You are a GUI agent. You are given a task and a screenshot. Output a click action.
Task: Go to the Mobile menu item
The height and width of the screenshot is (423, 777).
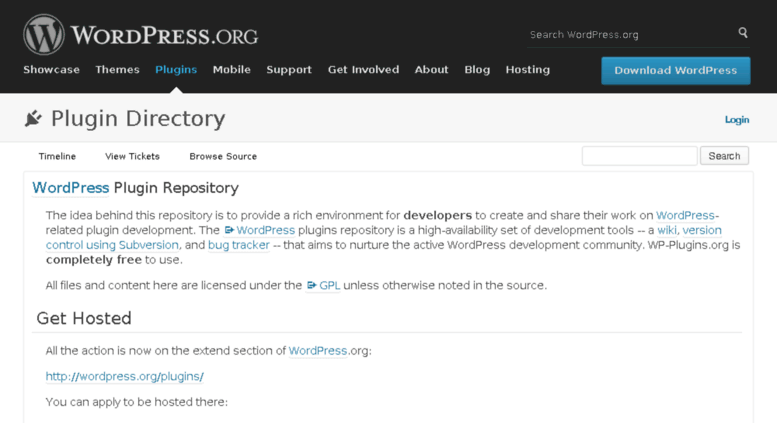tap(231, 70)
